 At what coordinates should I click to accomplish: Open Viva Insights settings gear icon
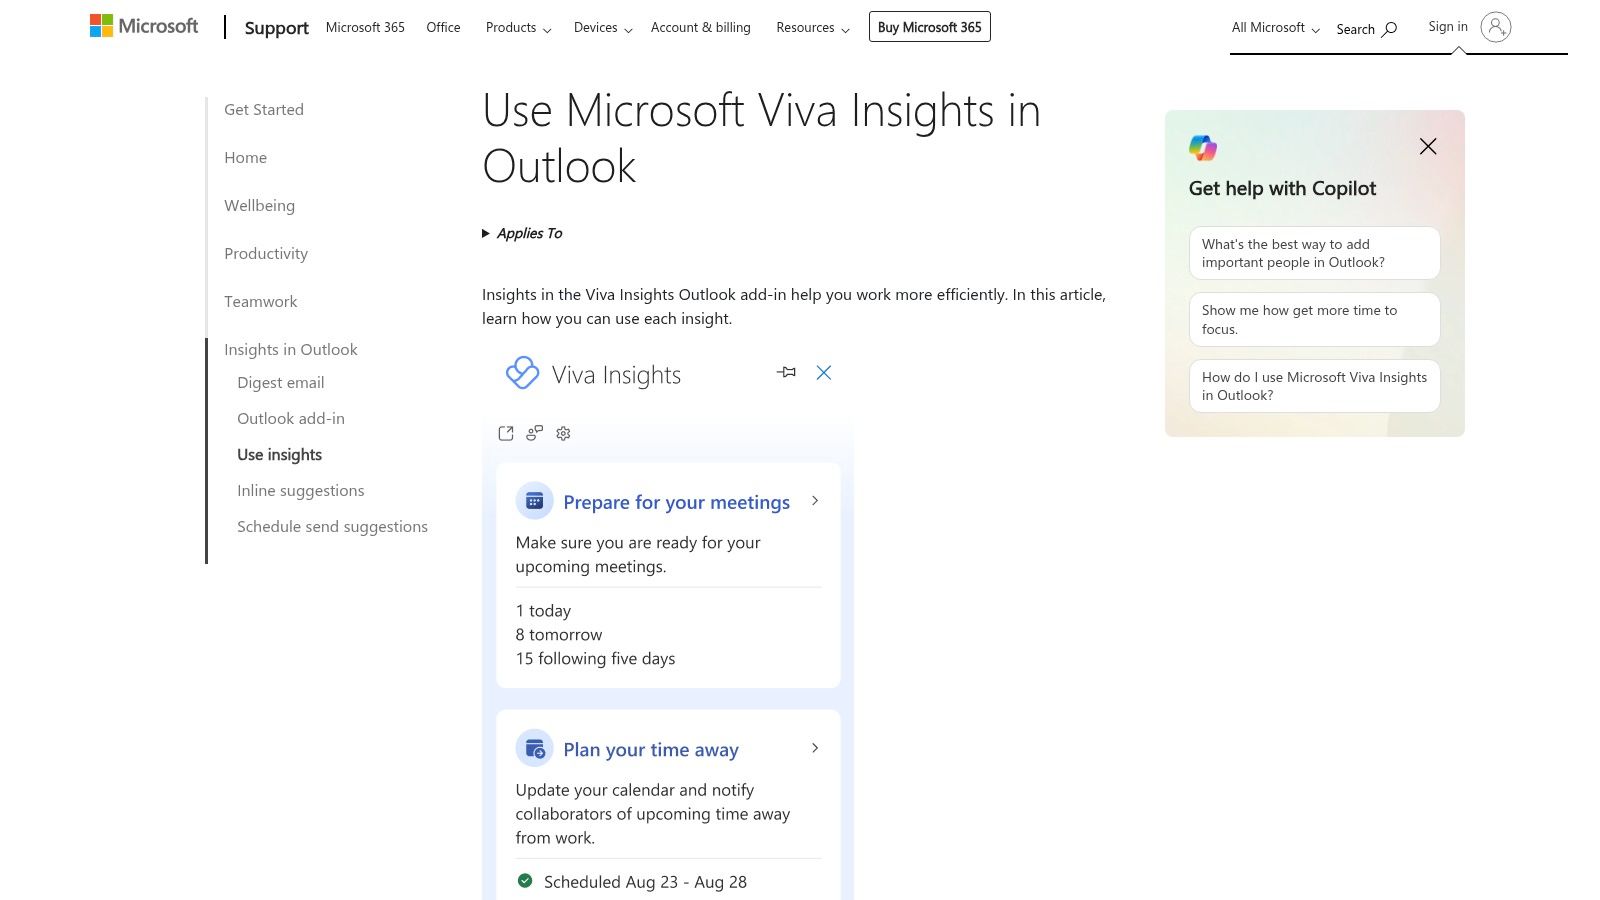coord(563,433)
